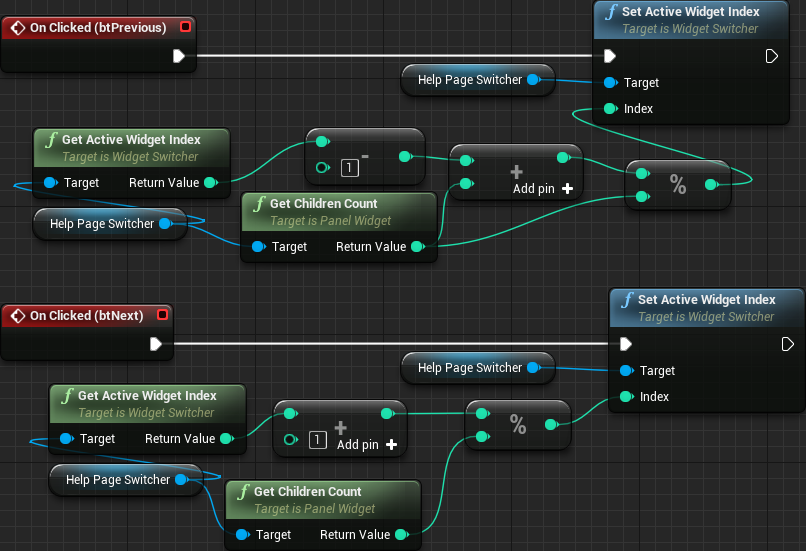Screen dimensions: 806x551
Task: Click exec output pin of bottom Set Active Widget Index
Action: click(787, 344)
